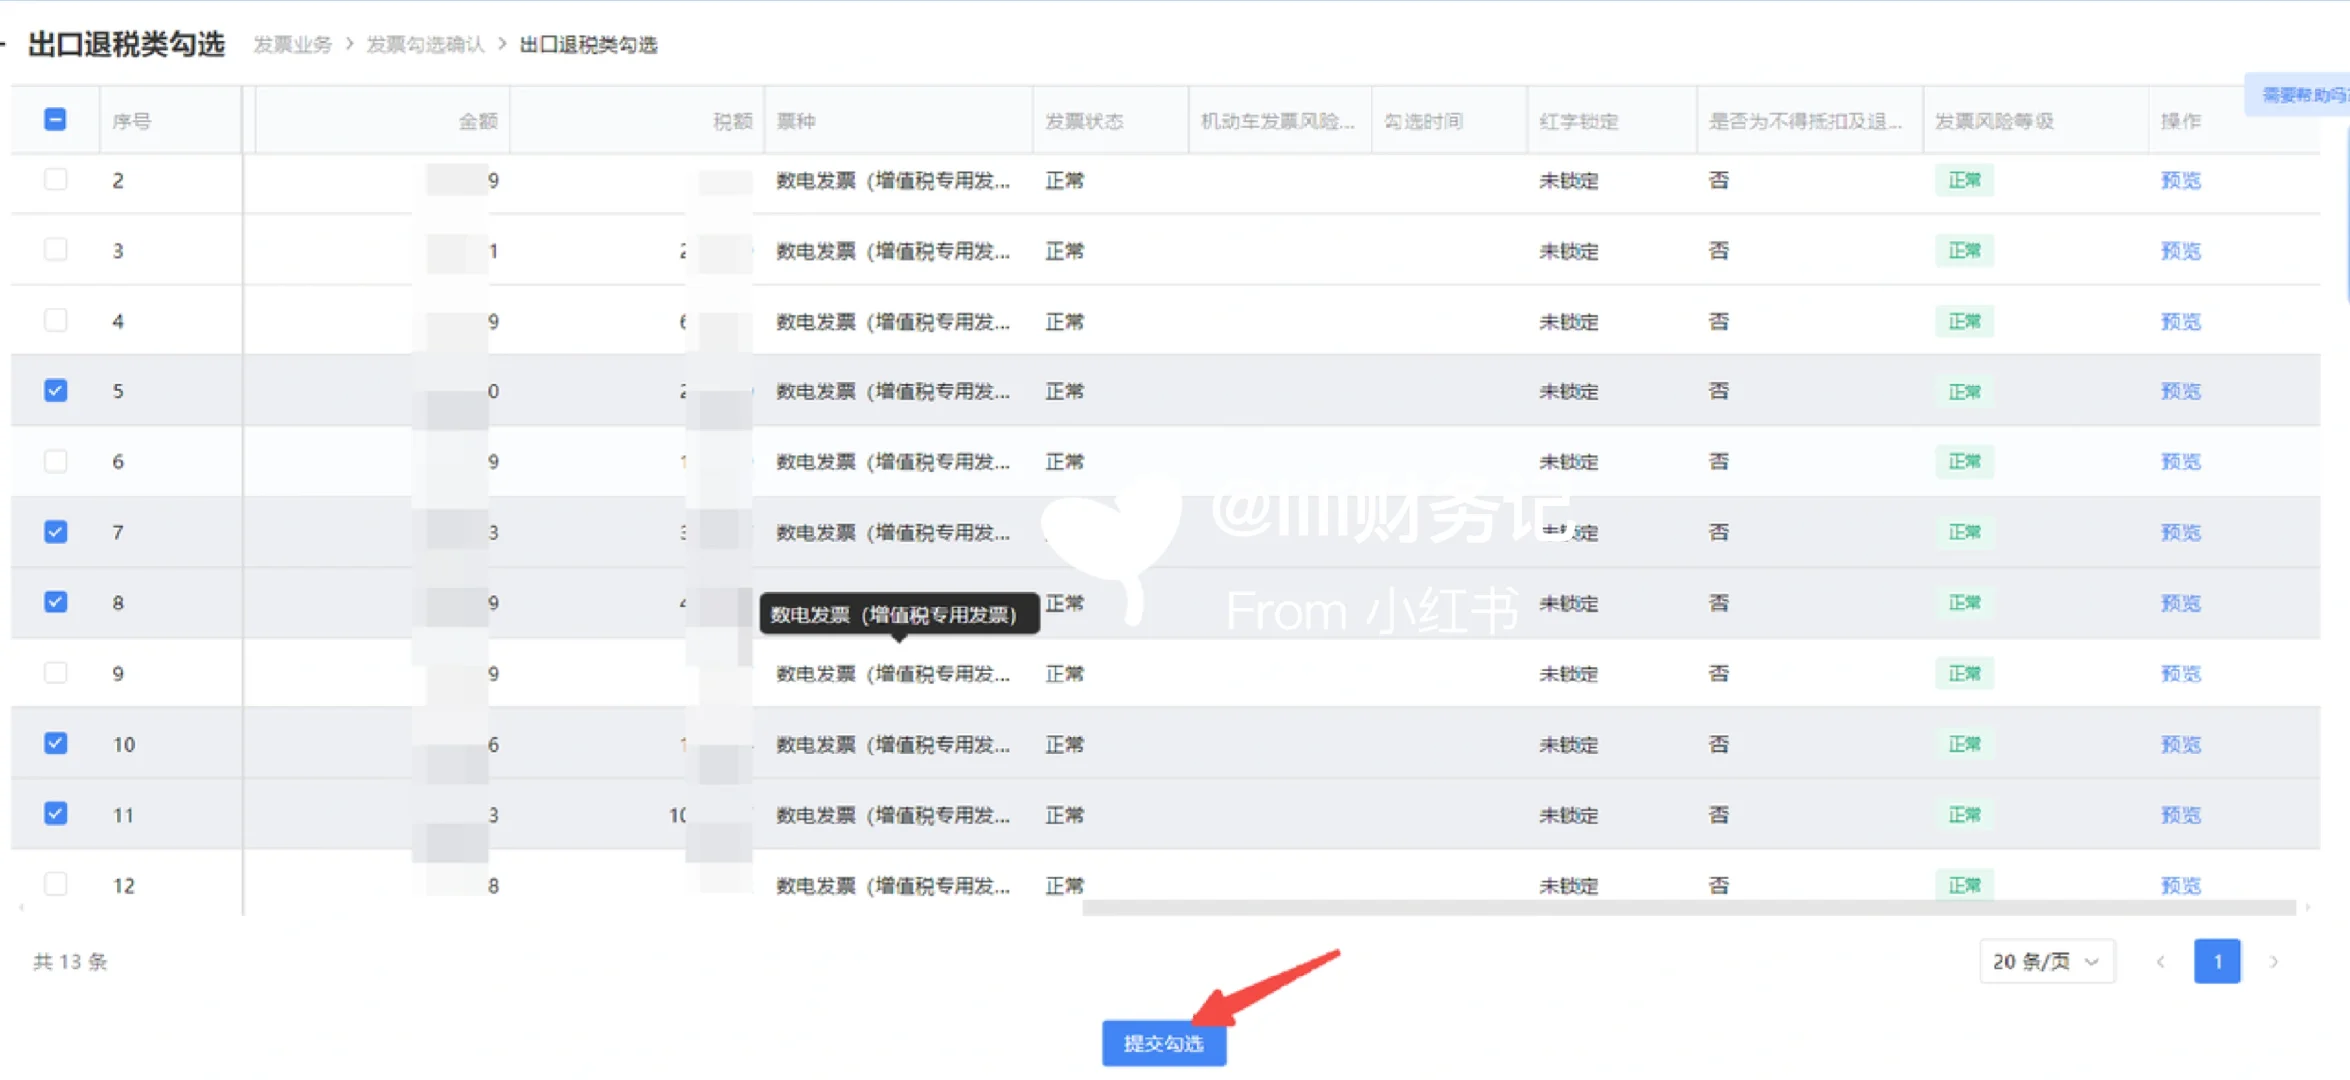Viewport: 2350px width, 1080px height.
Task: Check the checkbox for invoice row 6
Action: coord(55,461)
